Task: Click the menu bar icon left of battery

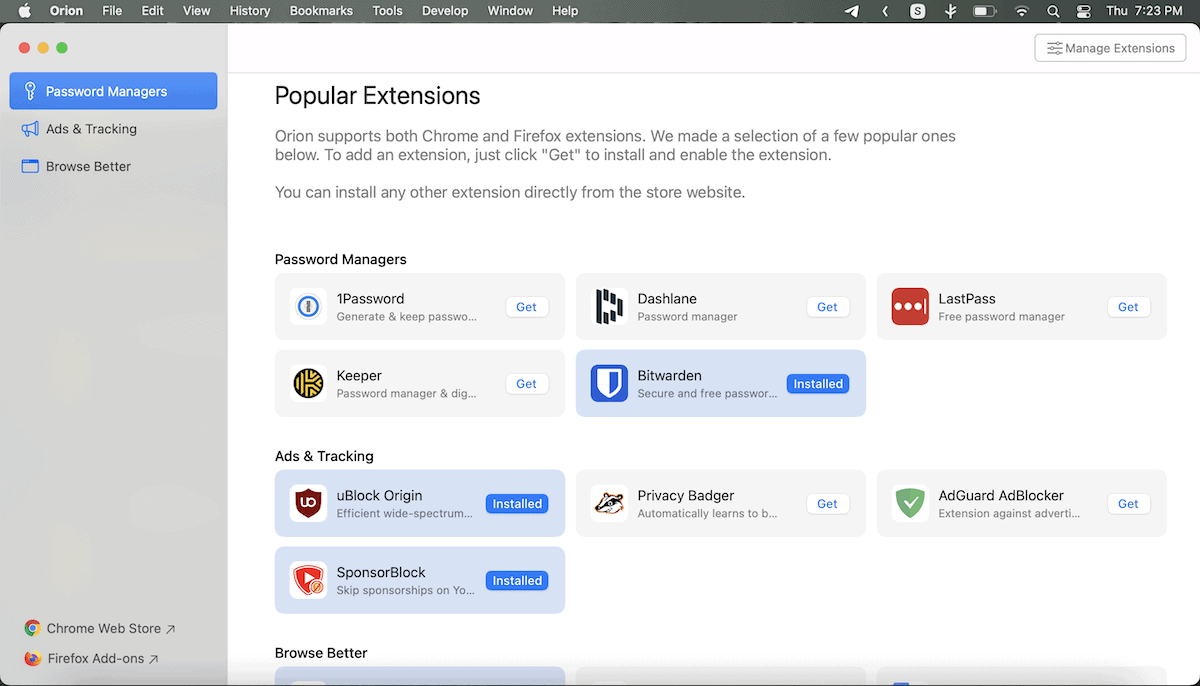Action: (950, 11)
